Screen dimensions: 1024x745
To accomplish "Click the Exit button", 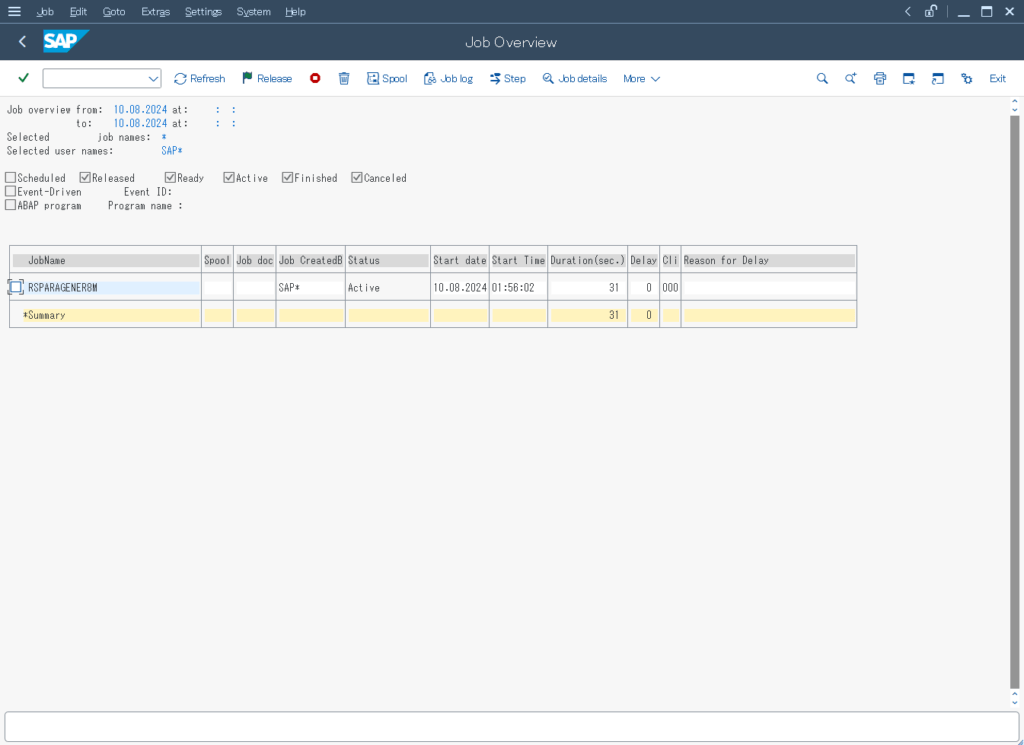I will pos(997,78).
